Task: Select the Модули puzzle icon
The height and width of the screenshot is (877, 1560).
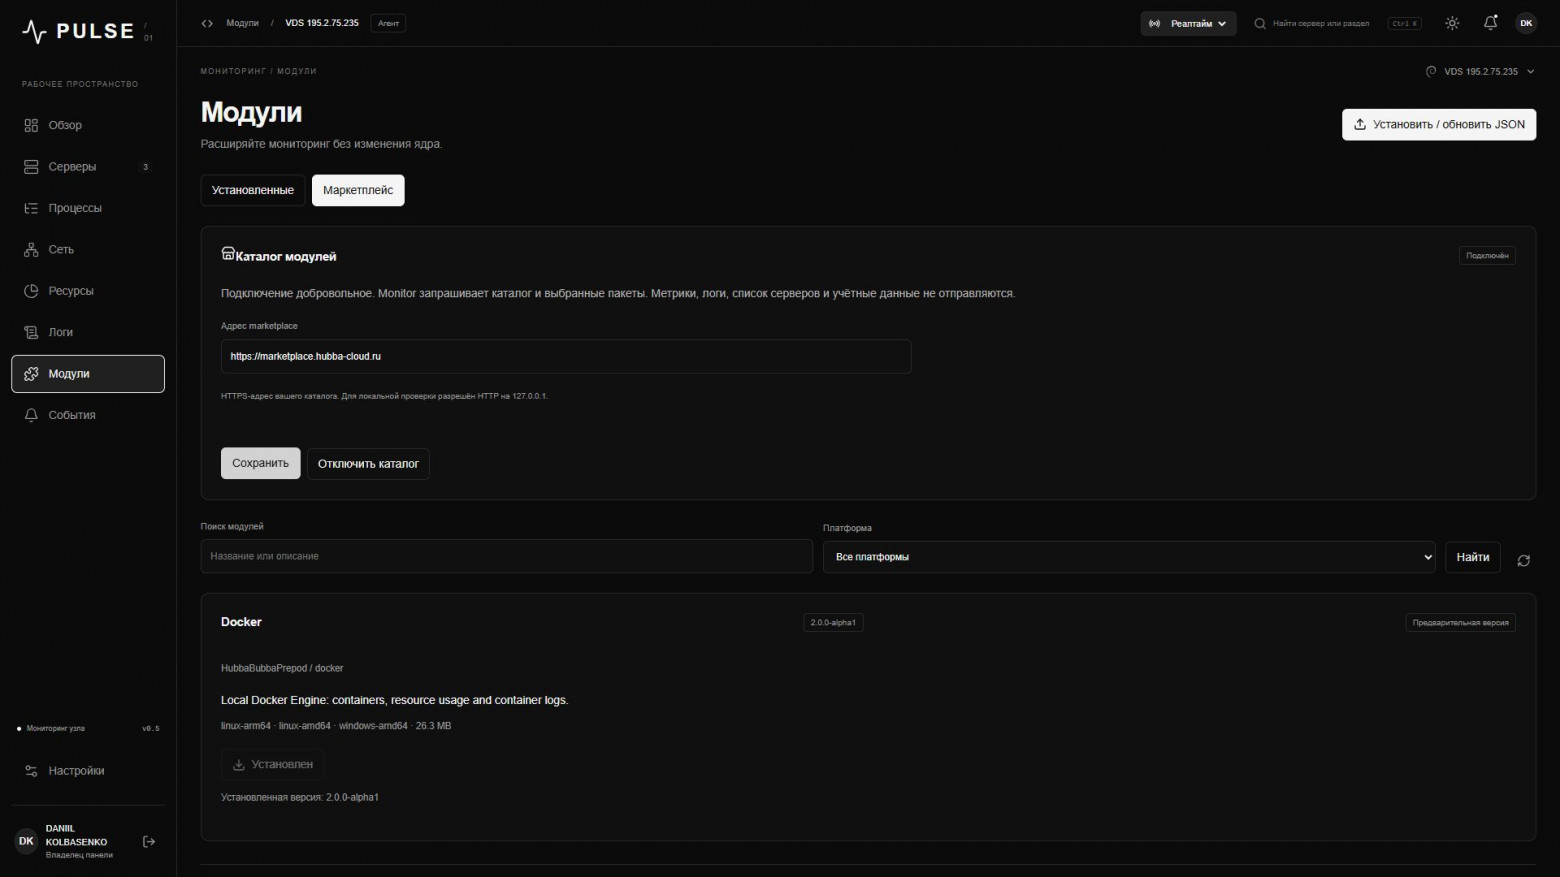Action: click(x=31, y=374)
